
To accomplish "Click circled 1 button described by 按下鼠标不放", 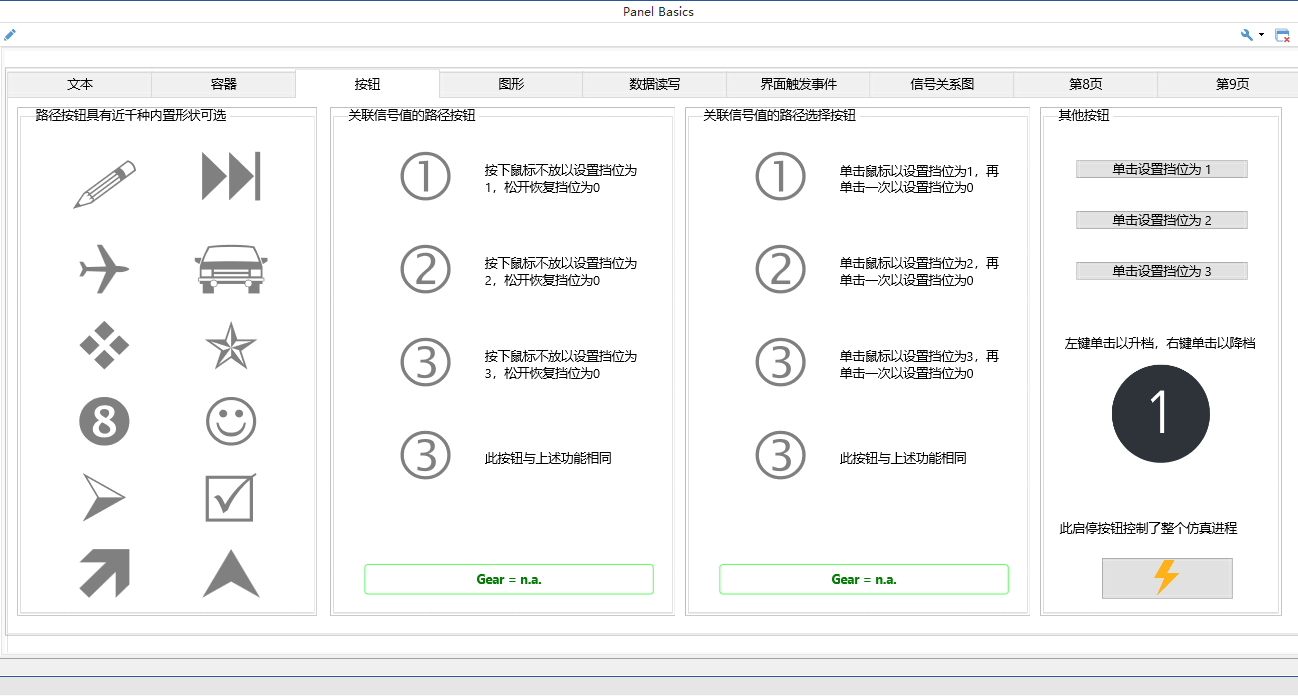I will [426, 177].
